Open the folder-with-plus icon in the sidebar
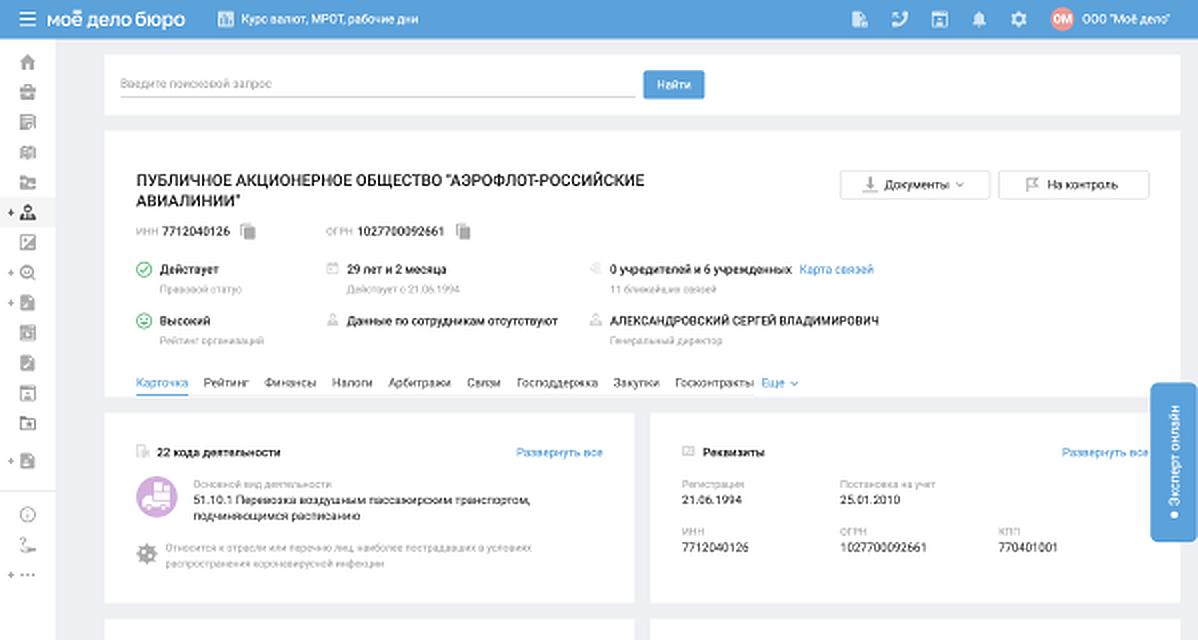Viewport: 1198px width, 640px height. click(28, 423)
